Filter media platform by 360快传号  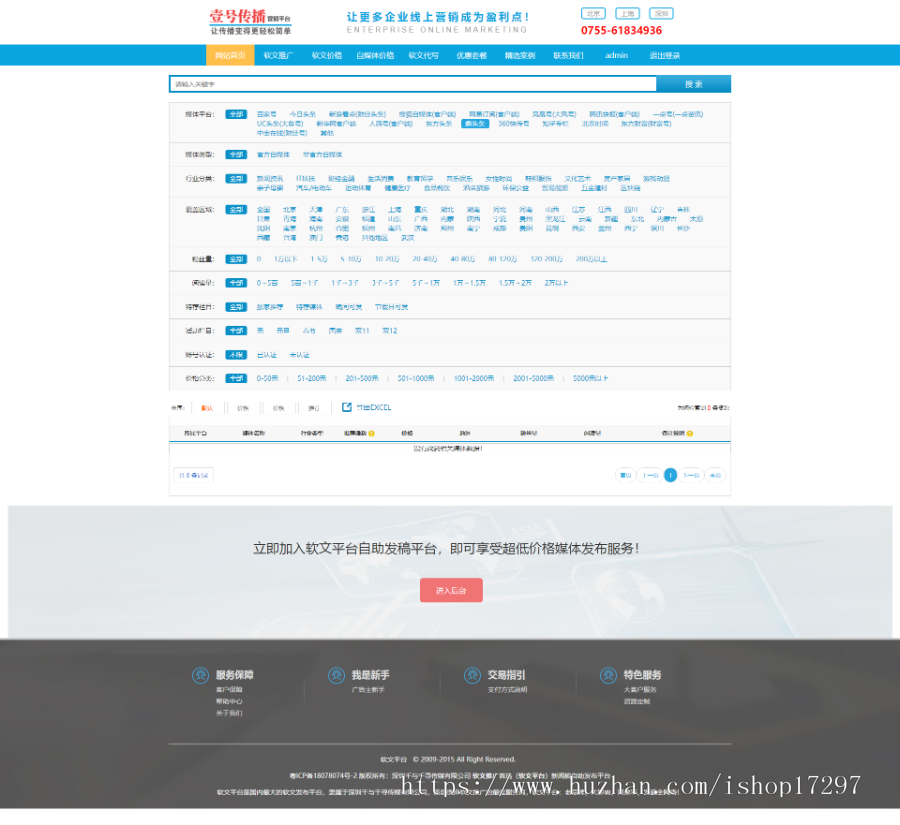click(514, 123)
